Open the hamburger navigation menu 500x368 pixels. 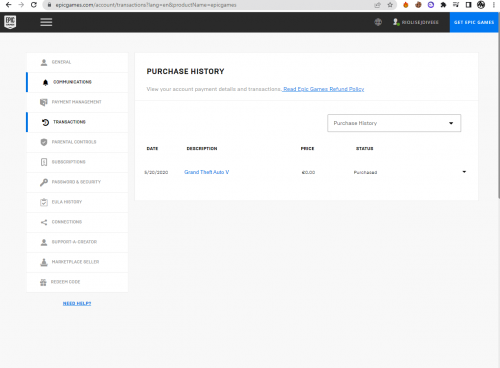tap(46, 22)
